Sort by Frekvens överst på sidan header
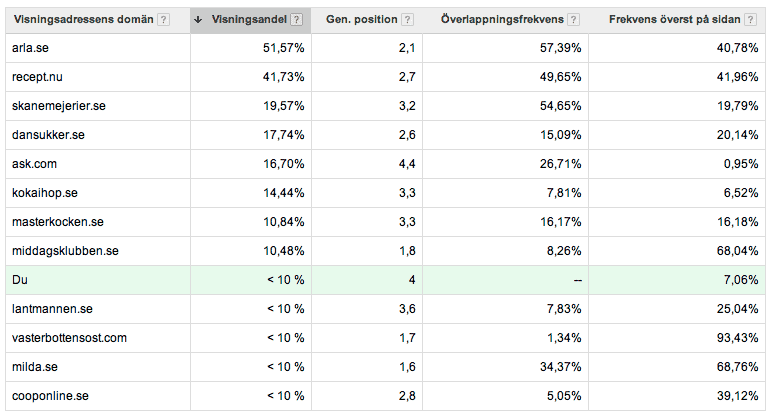Viewport: 771px width, 417px height. pos(684,20)
